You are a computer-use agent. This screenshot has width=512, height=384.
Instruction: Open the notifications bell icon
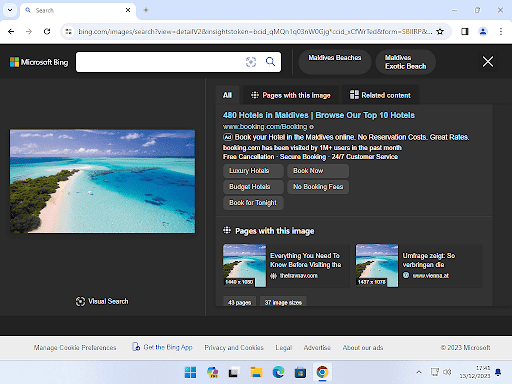click(x=498, y=372)
